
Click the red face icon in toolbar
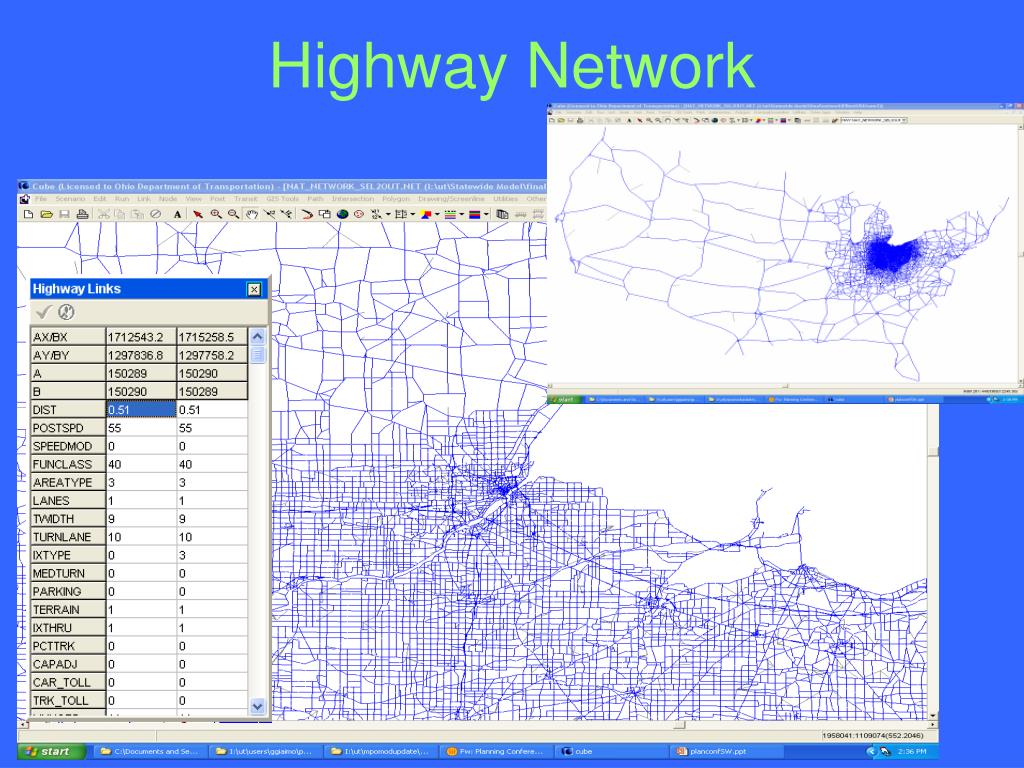tap(359, 214)
